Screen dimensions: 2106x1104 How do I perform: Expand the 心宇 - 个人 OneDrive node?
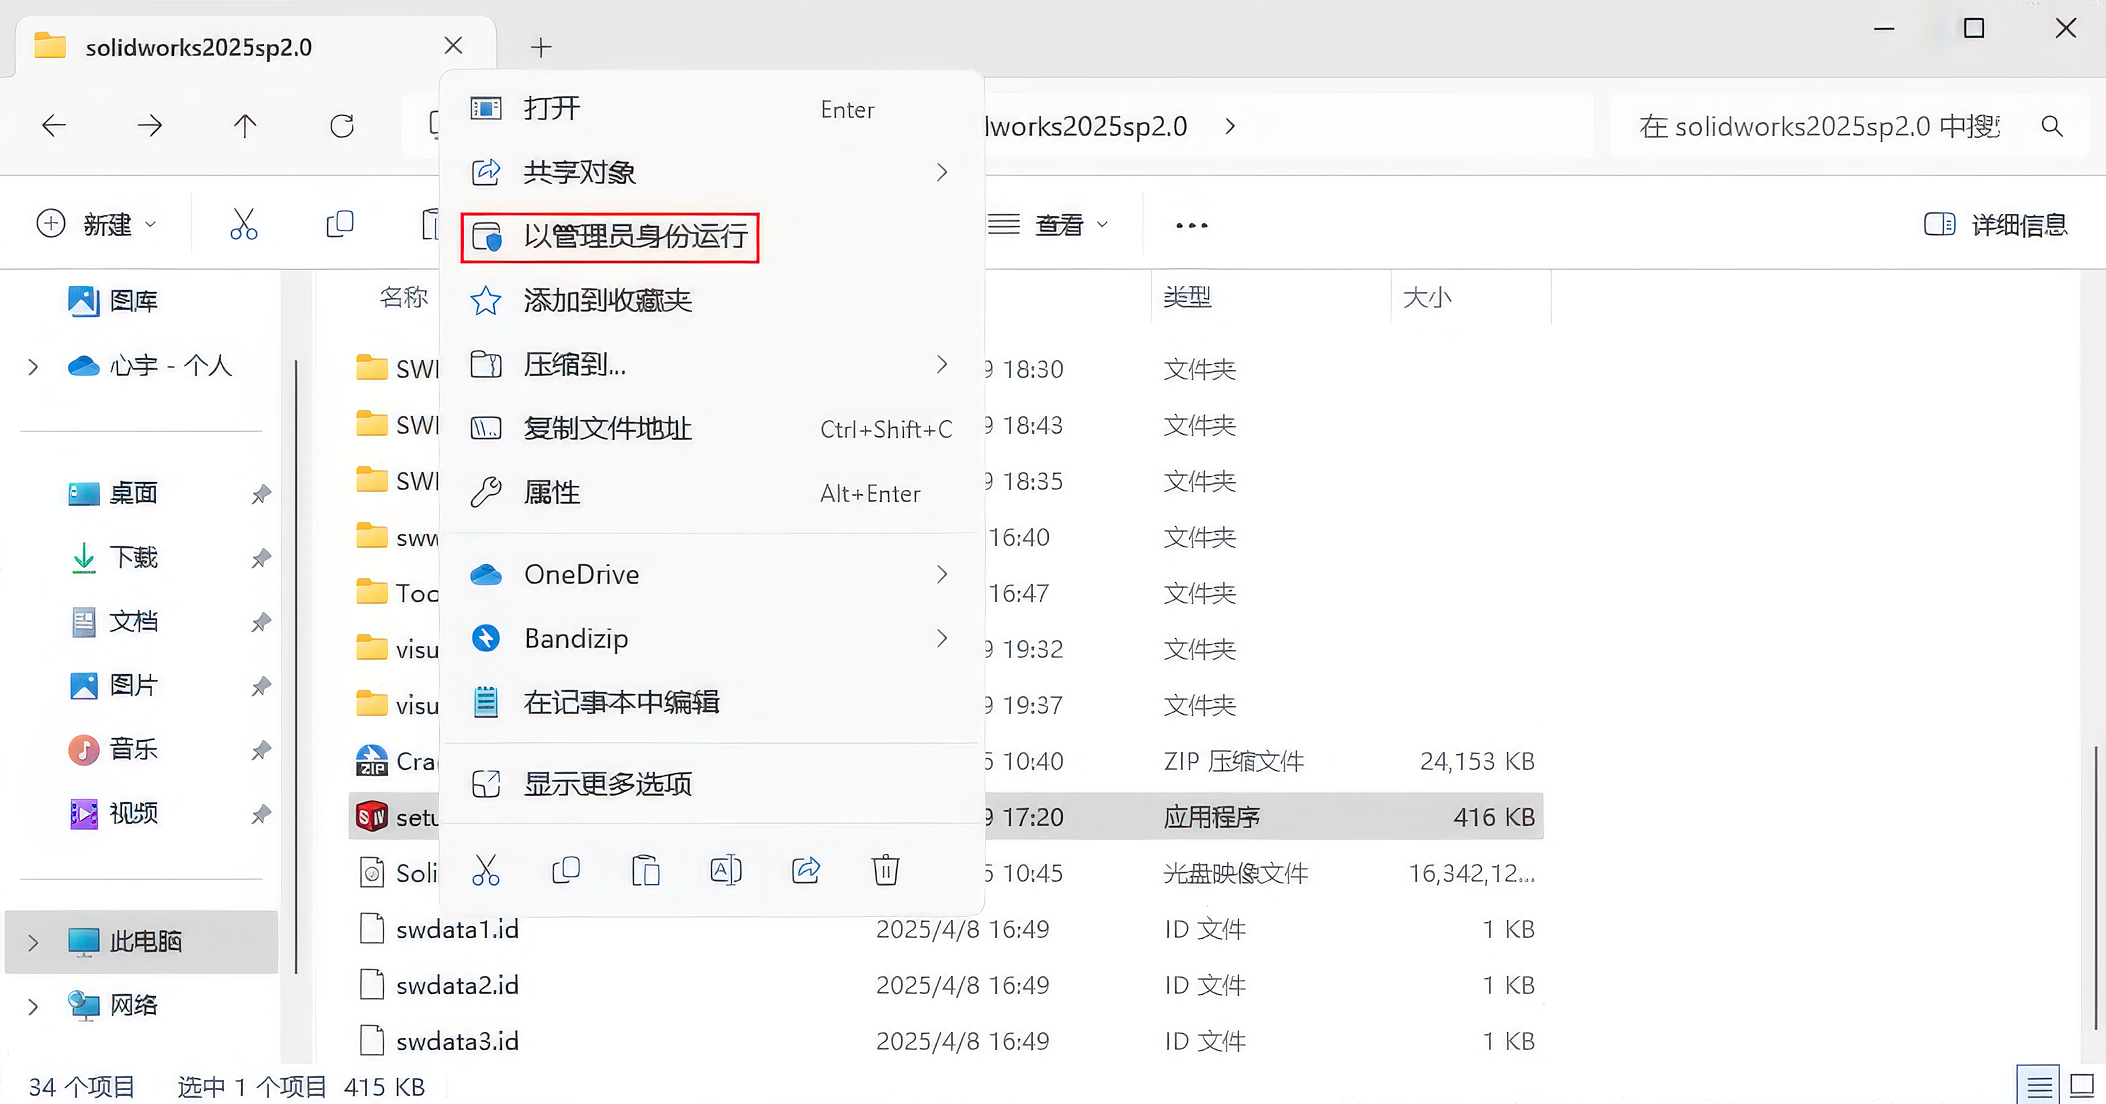tap(33, 367)
